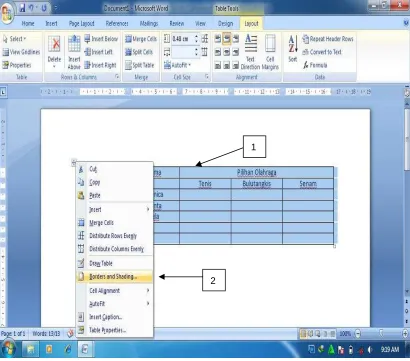
Task: Choose Insert Caption in context menu
Action: click(115, 317)
